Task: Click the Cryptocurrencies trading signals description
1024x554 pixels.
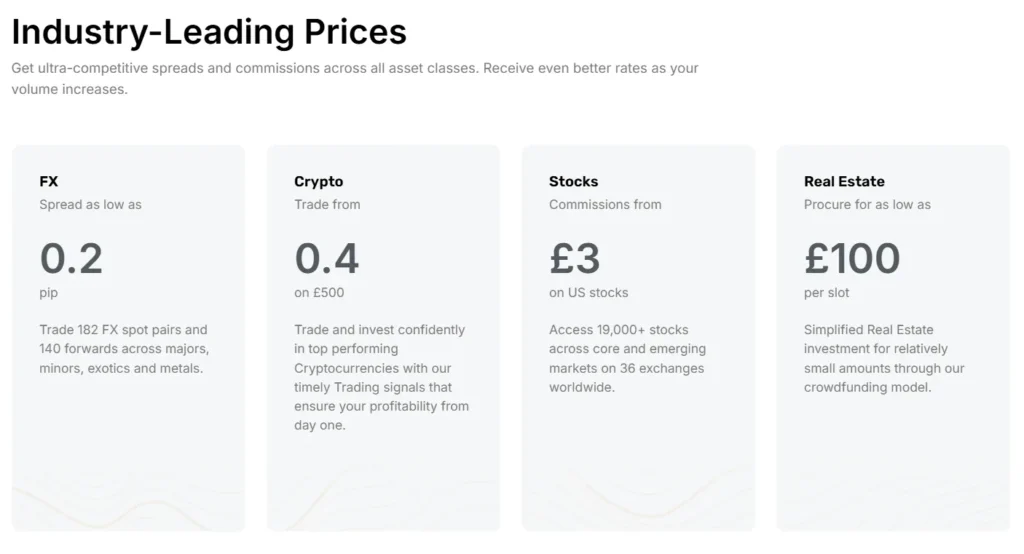Action: coord(380,377)
